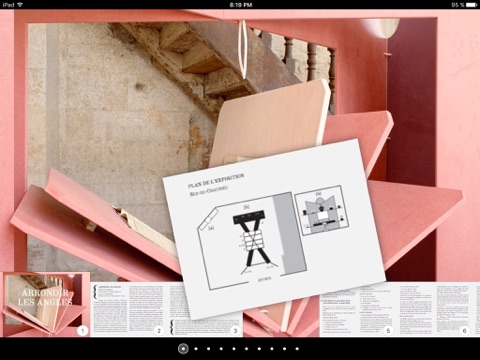The width and height of the screenshot is (480, 360).
Task: Go to the fifth page indicator dot
Action: click(234, 349)
